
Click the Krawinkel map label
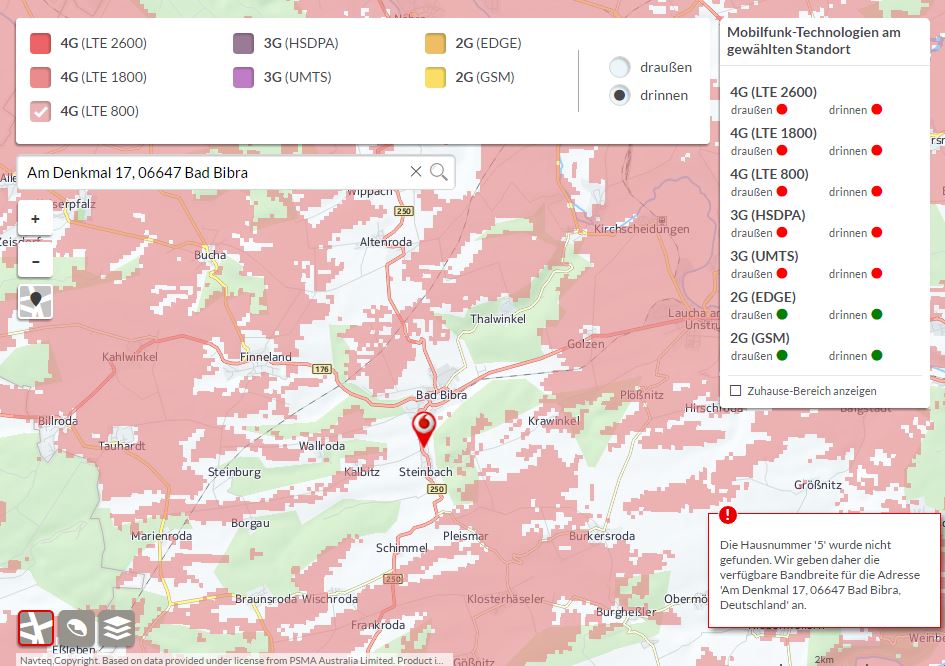click(553, 421)
